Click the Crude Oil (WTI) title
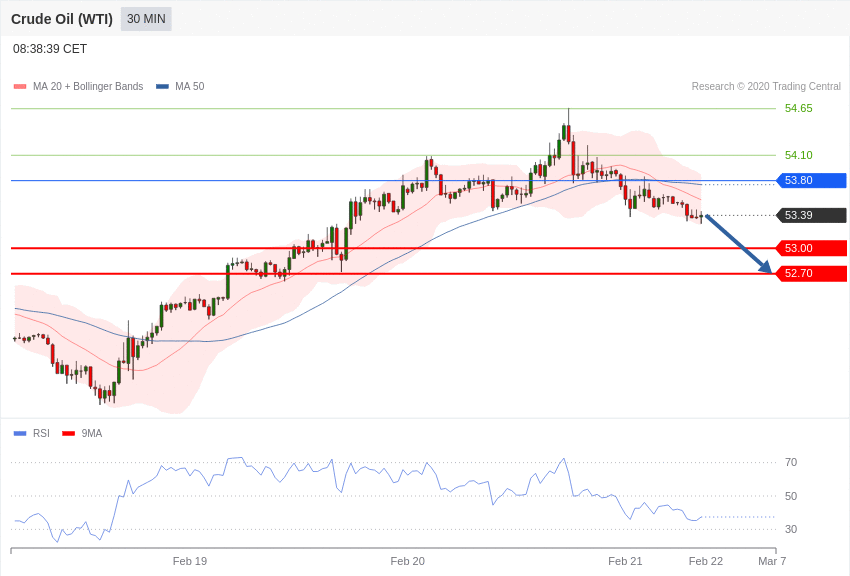 [62, 19]
